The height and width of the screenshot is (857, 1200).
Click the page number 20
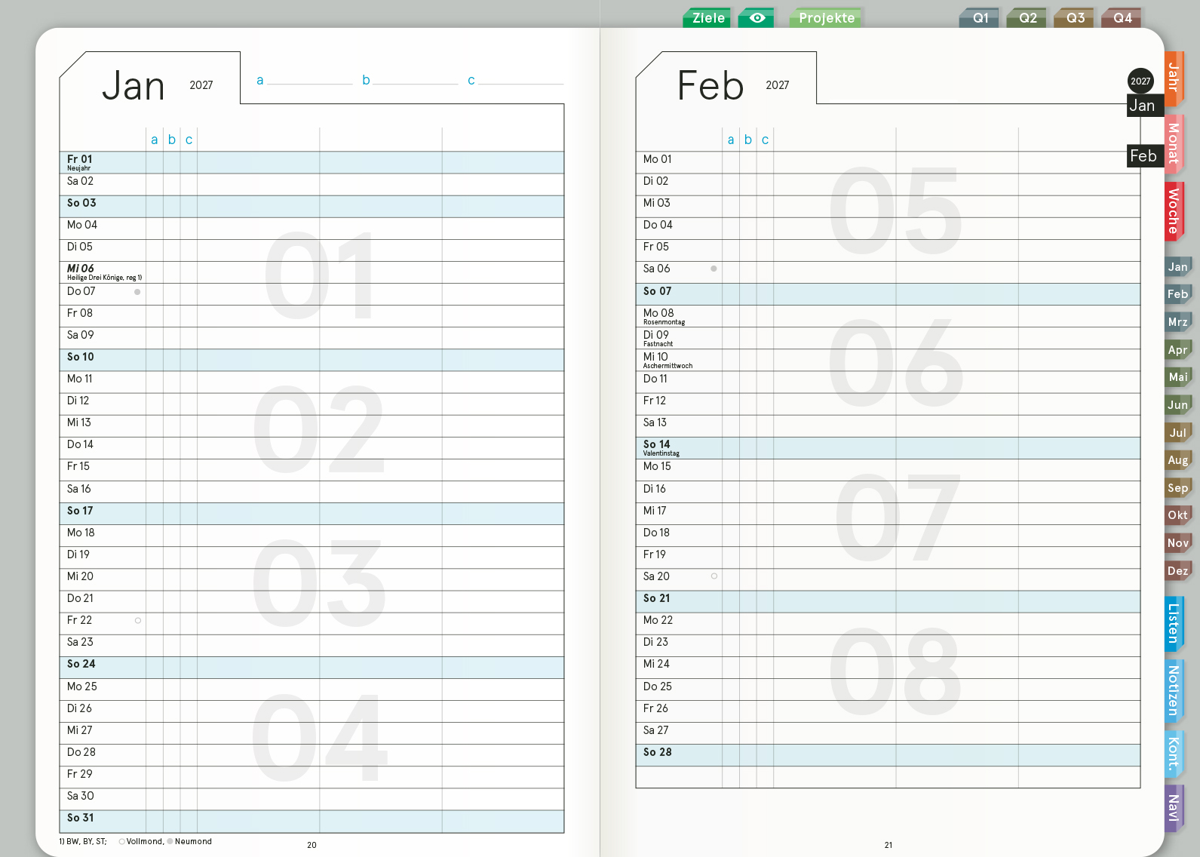click(x=312, y=845)
